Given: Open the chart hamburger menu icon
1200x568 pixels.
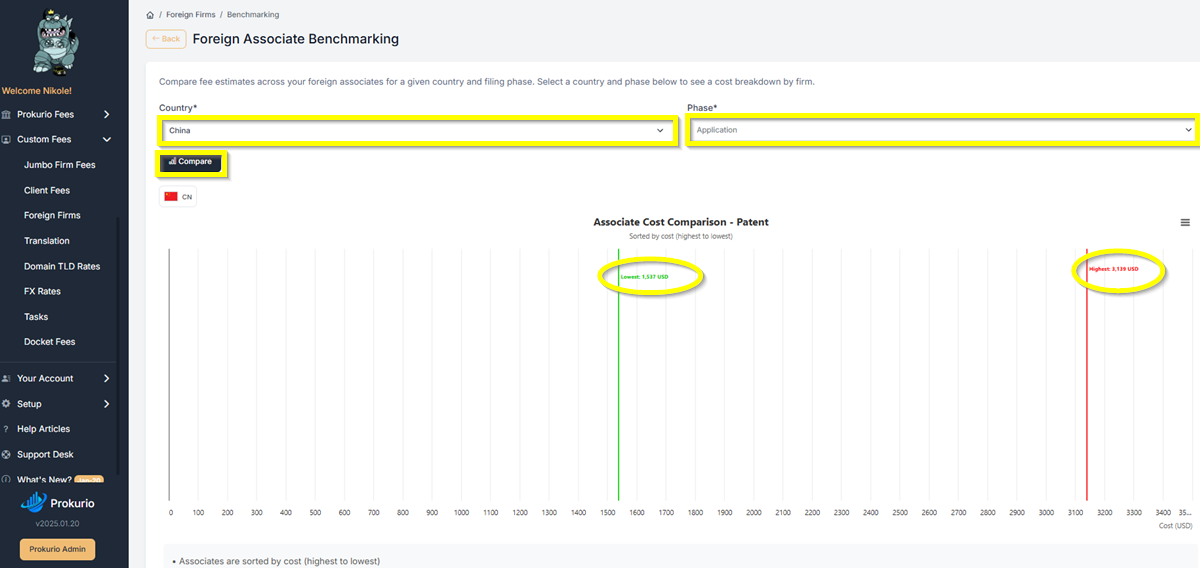Looking at the screenshot, I should (x=1185, y=222).
